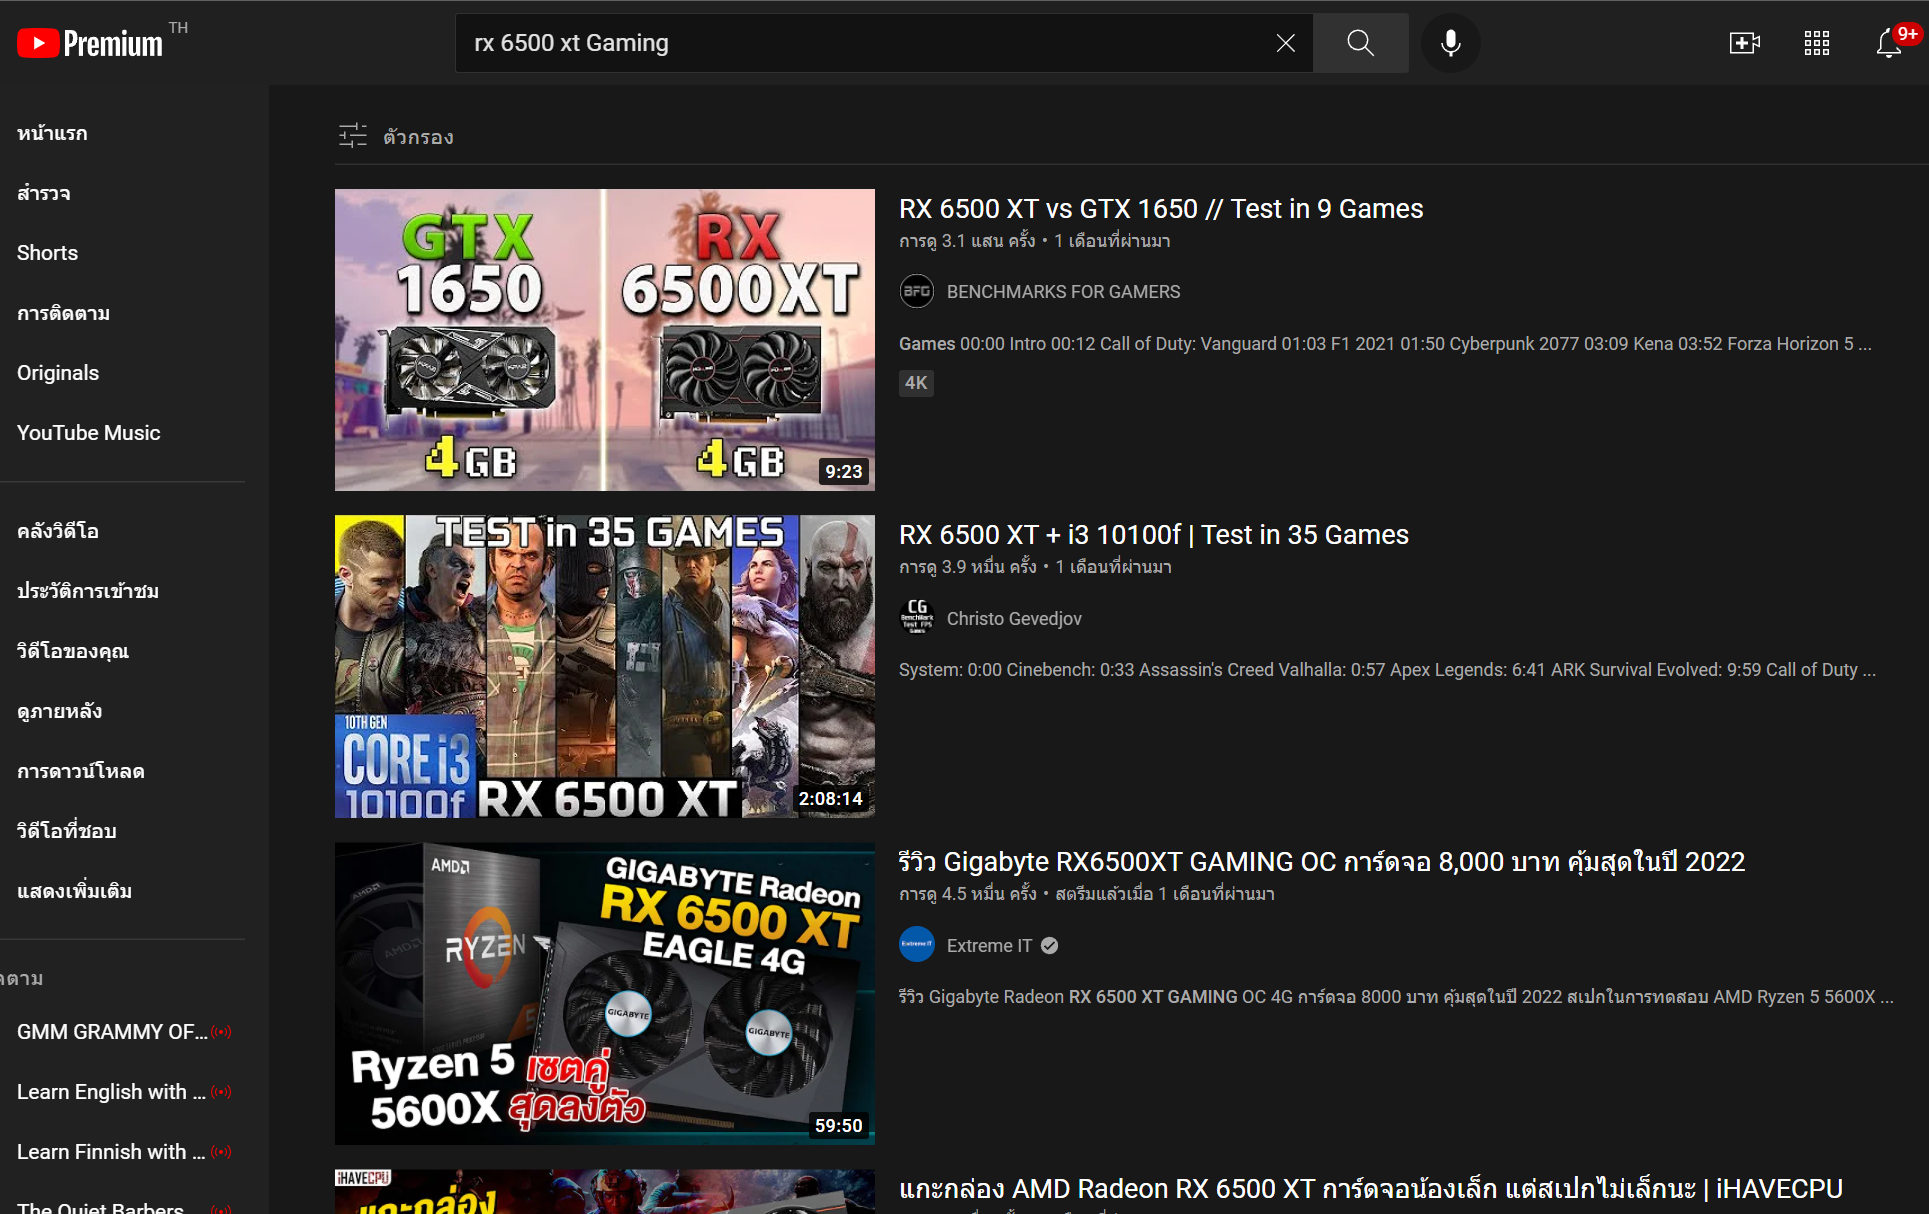Open Learn Finnish with ... subscription channel
Screen dimensions: 1929x1214
[111, 1152]
